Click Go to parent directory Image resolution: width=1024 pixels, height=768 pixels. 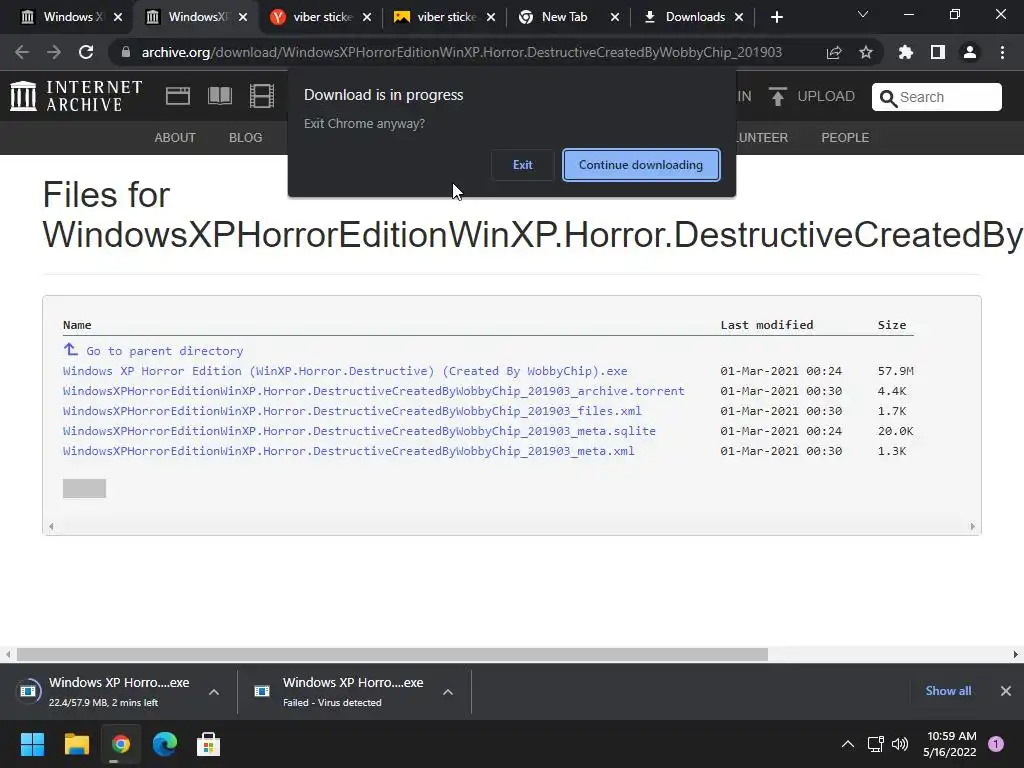coord(165,351)
